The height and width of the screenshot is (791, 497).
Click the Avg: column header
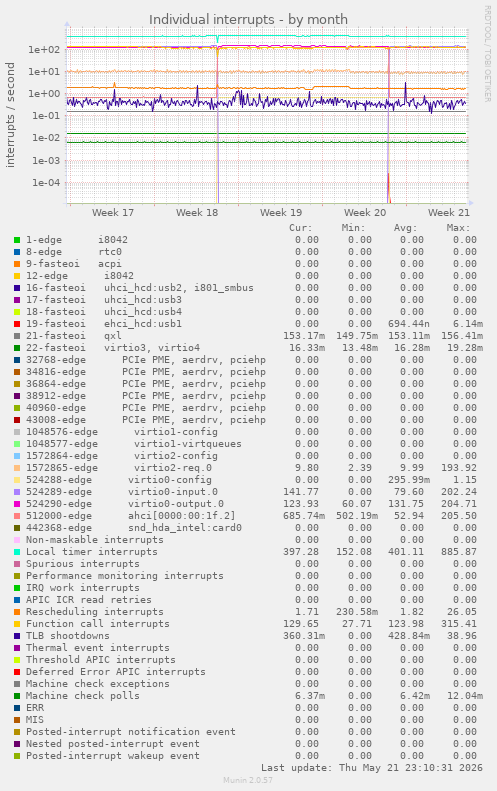point(406,228)
